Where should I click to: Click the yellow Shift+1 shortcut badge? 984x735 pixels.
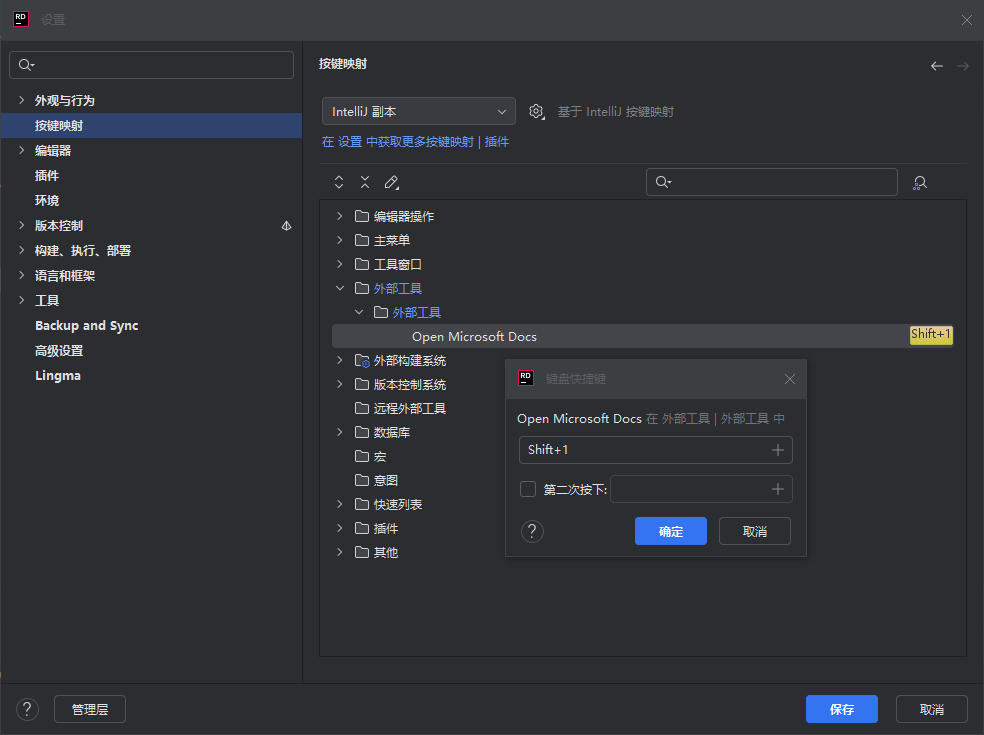tap(931, 335)
